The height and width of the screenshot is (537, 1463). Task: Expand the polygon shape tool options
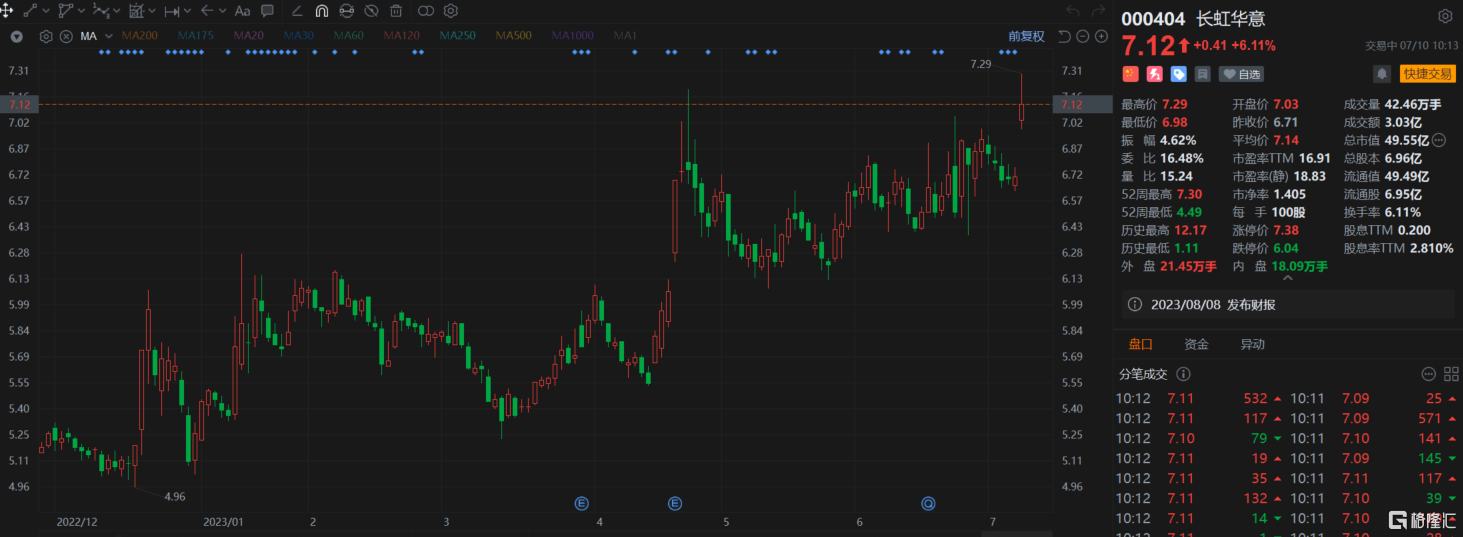pos(81,11)
